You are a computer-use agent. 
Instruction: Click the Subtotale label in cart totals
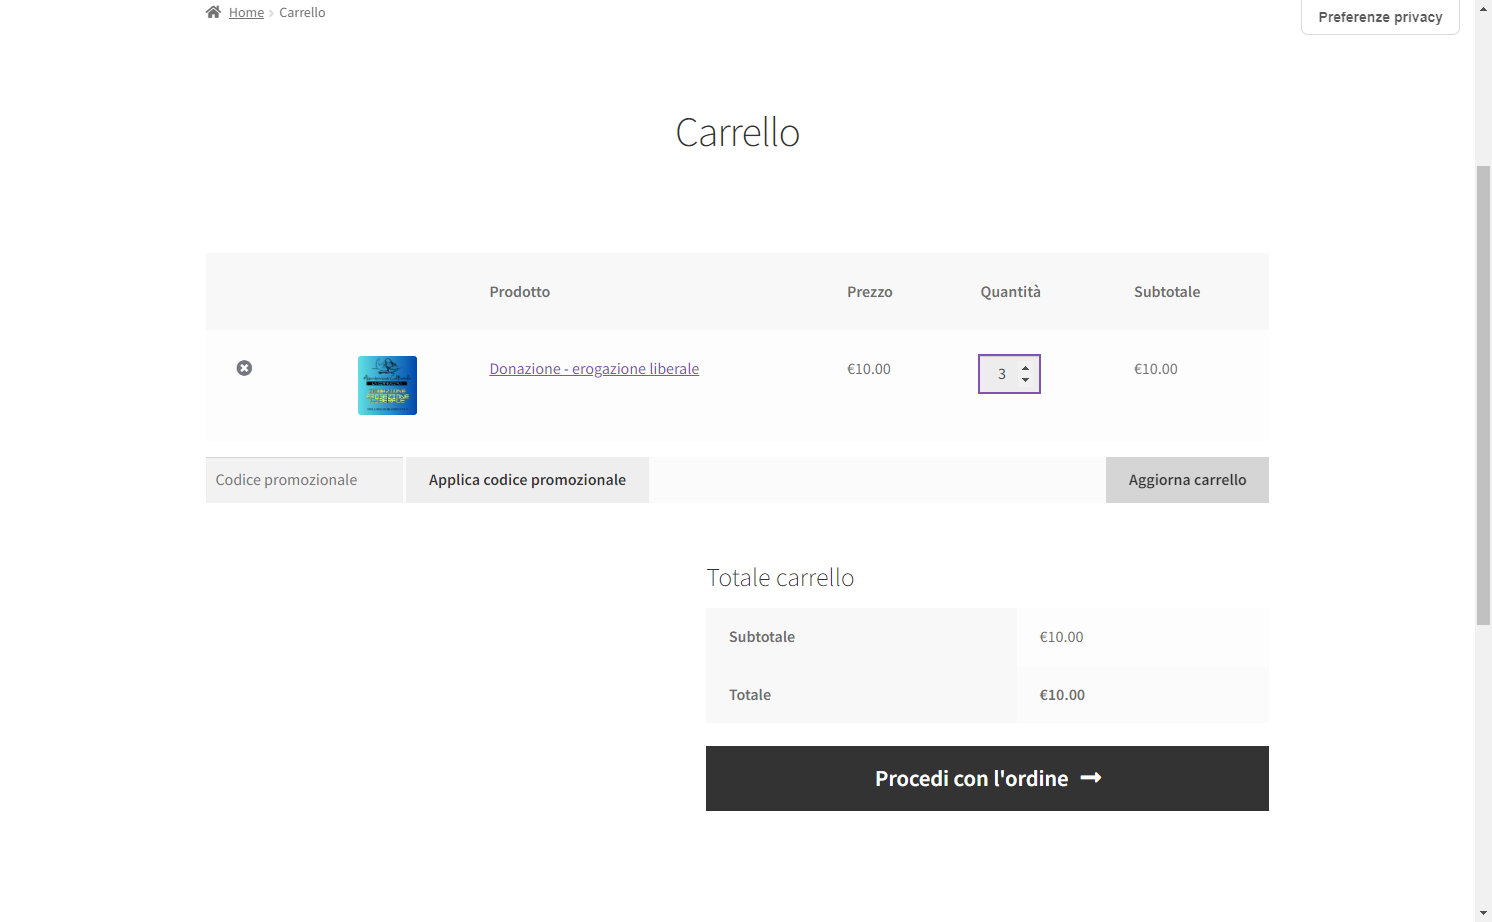762,637
